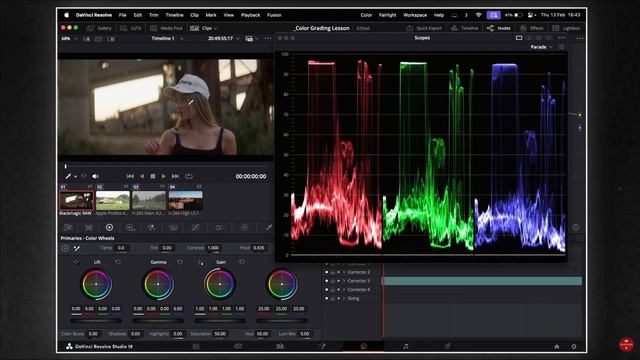The image size is (640, 360).
Task: Open the Motion Effects palette icon
Action: (173, 227)
